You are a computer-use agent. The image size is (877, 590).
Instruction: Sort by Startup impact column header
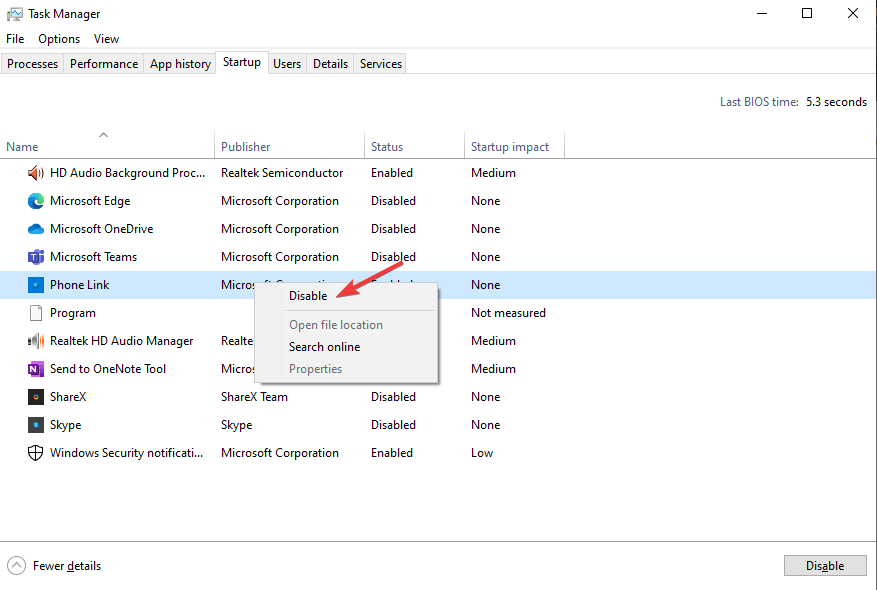point(510,147)
